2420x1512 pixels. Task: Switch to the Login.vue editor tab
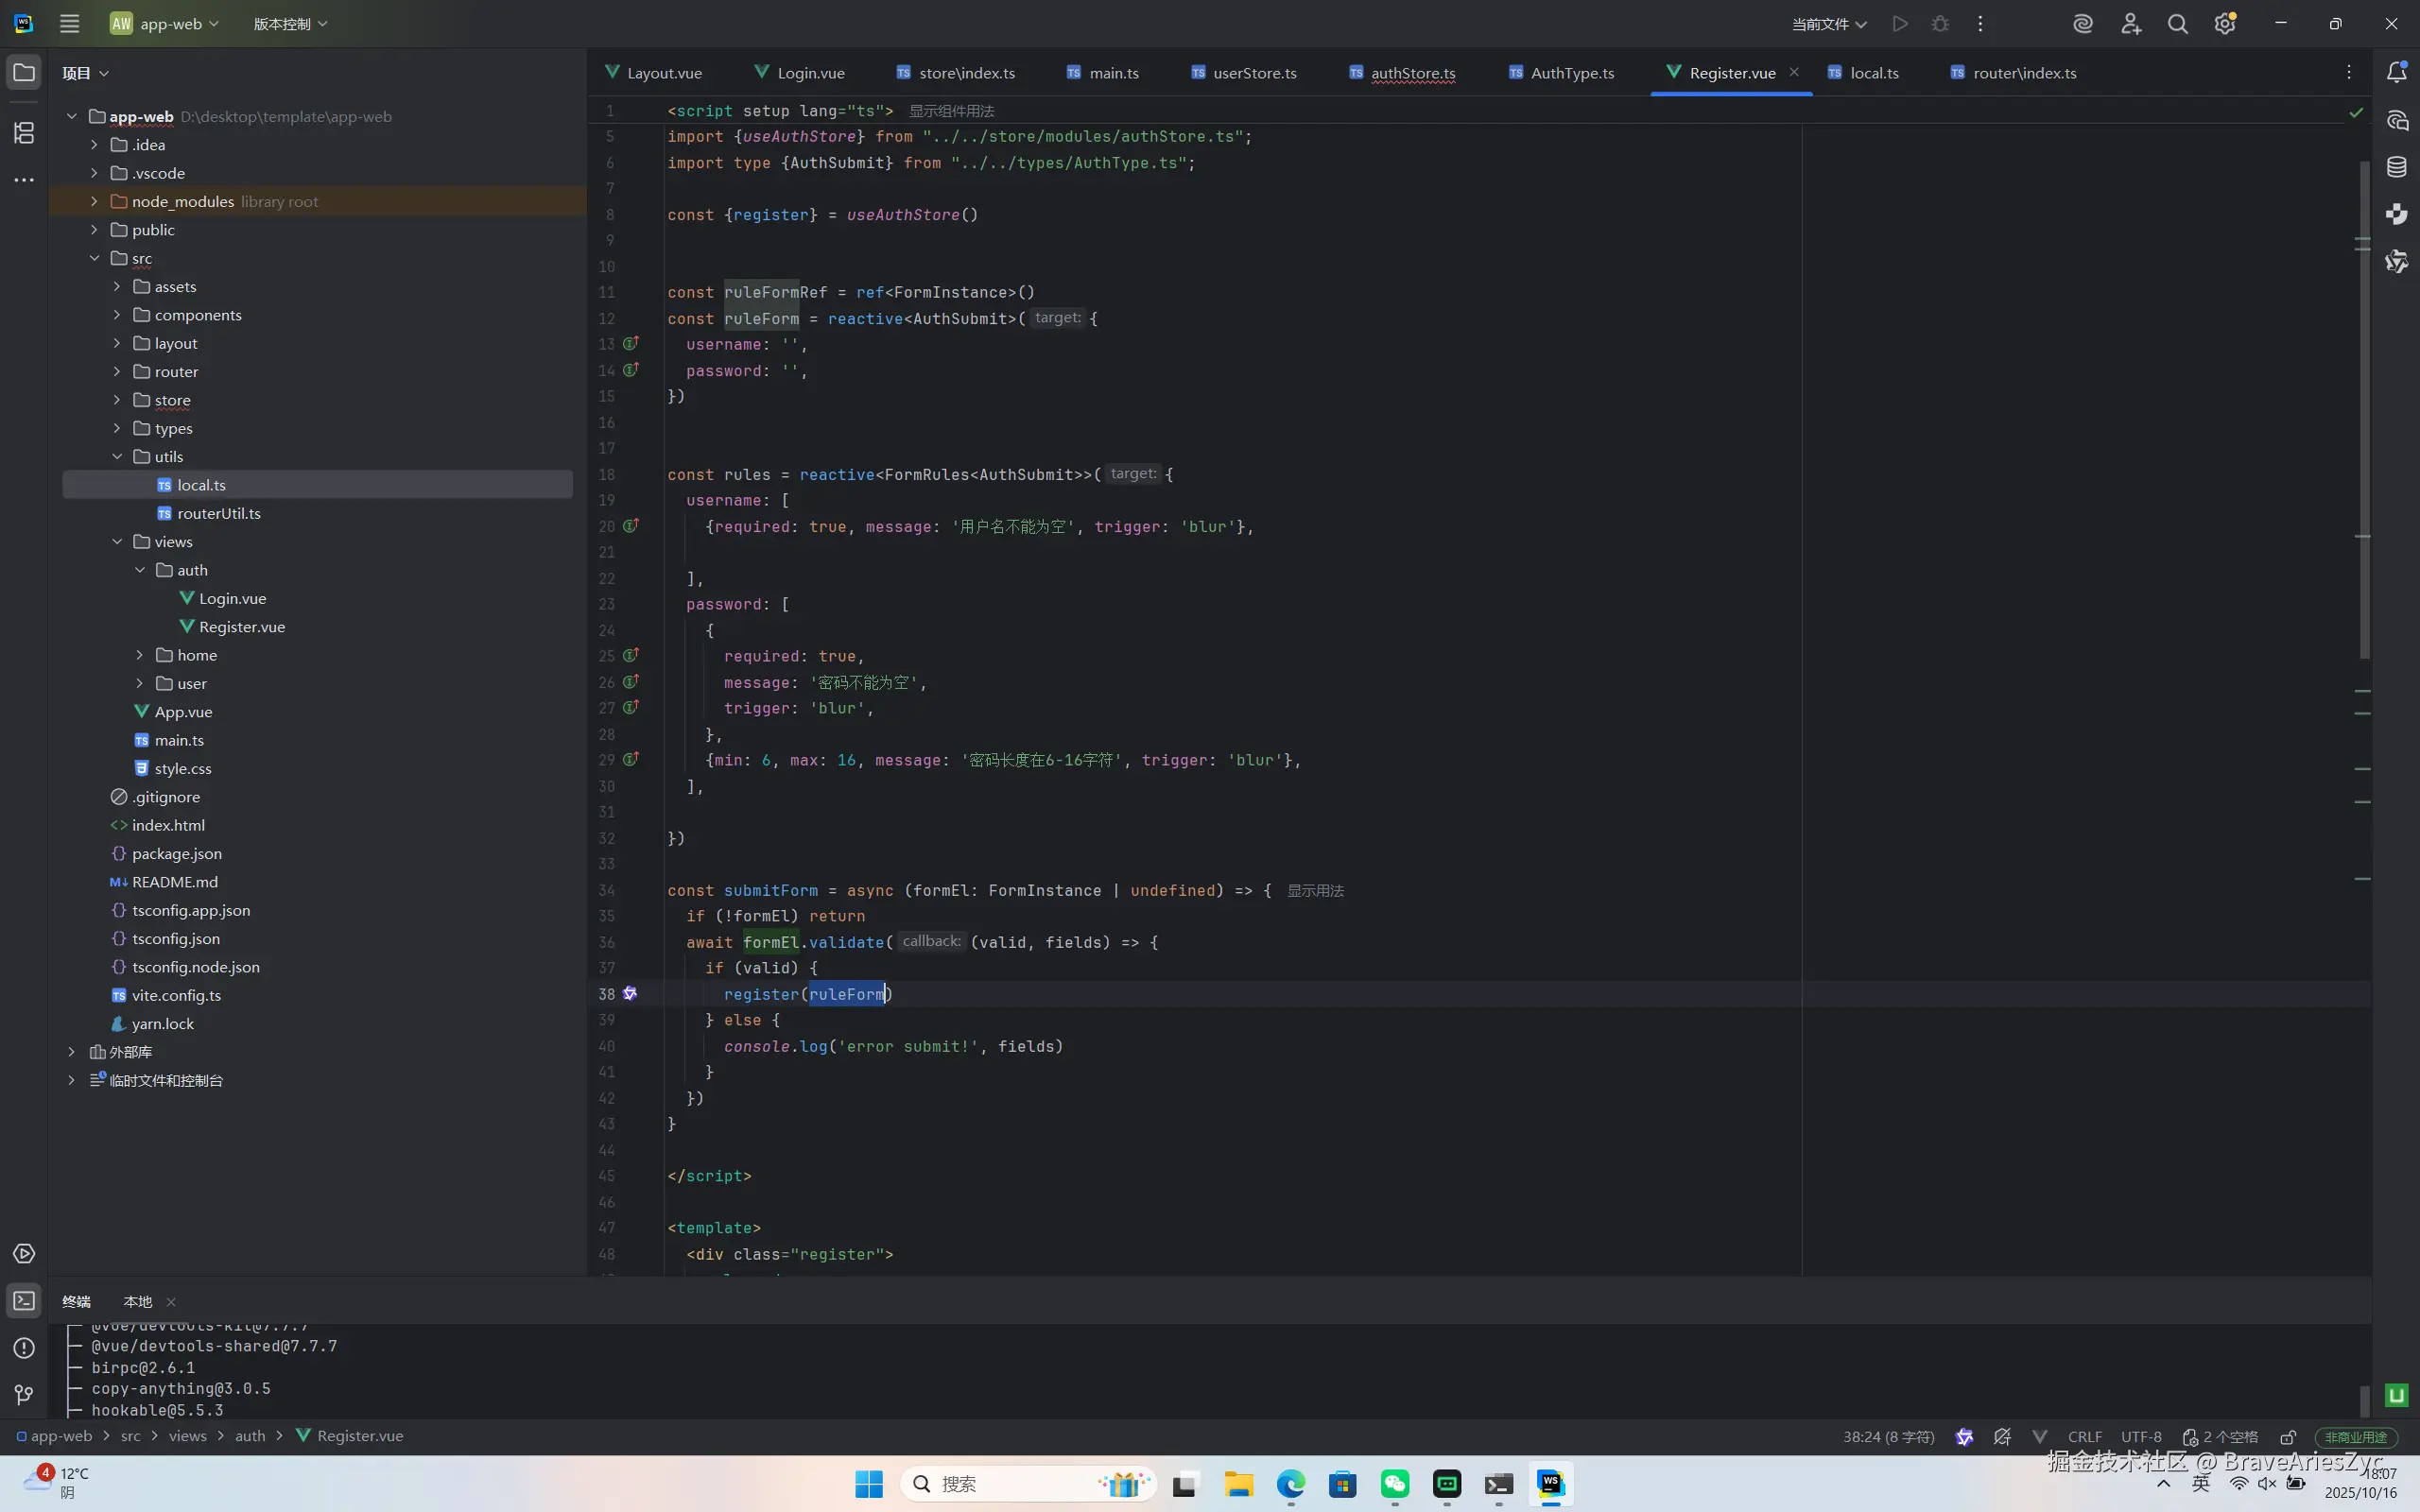(810, 73)
